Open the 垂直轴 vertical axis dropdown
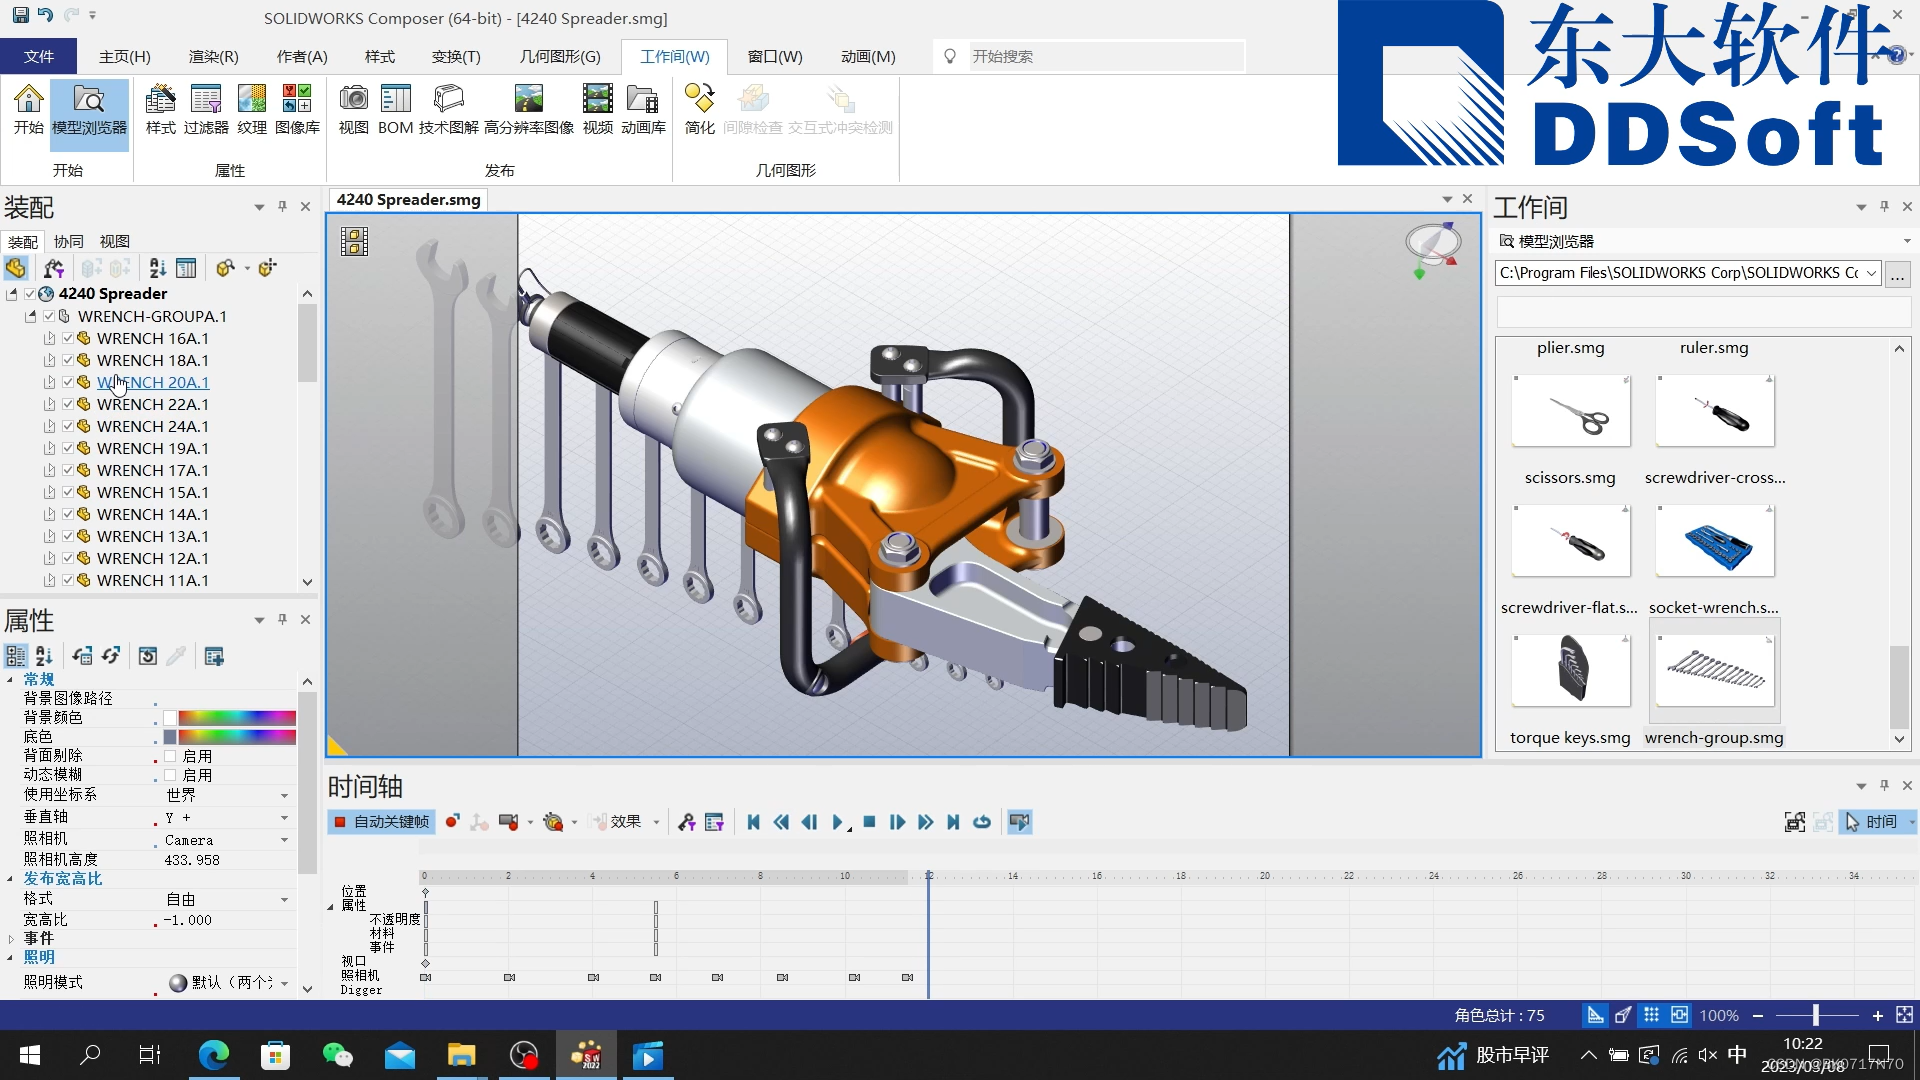The width and height of the screenshot is (1920, 1080). click(284, 818)
